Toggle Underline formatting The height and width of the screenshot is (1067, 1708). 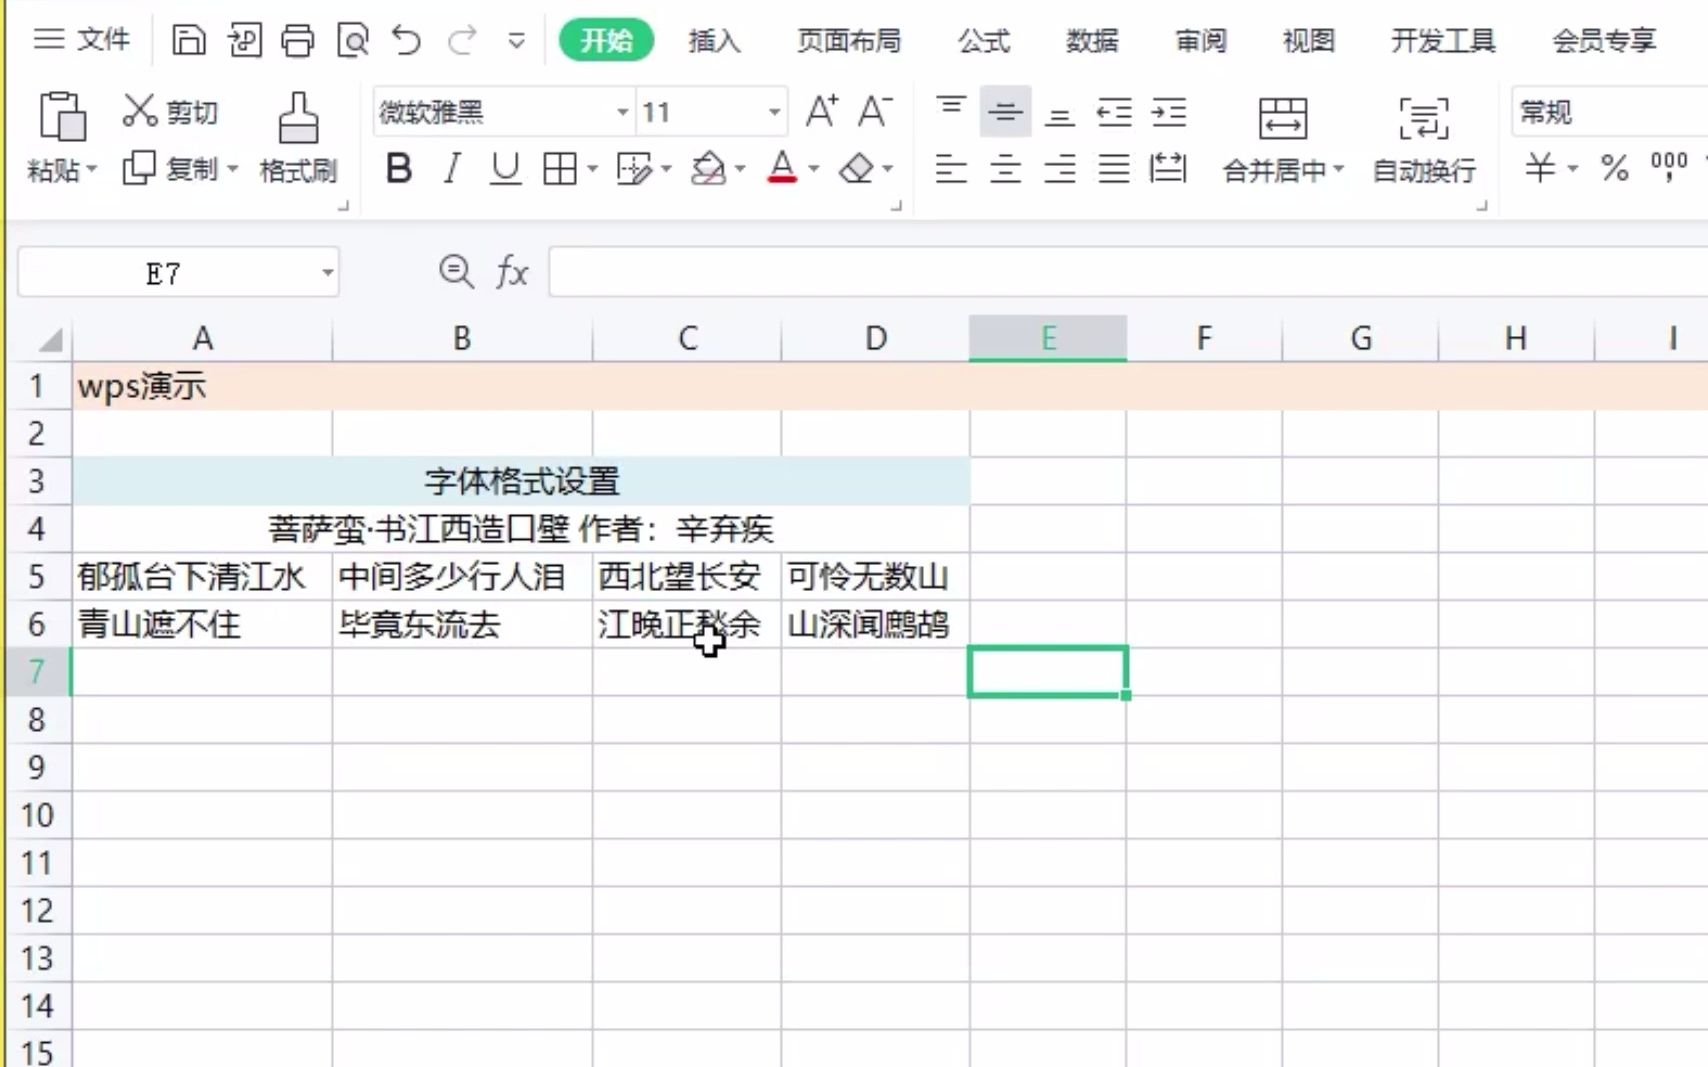click(506, 168)
